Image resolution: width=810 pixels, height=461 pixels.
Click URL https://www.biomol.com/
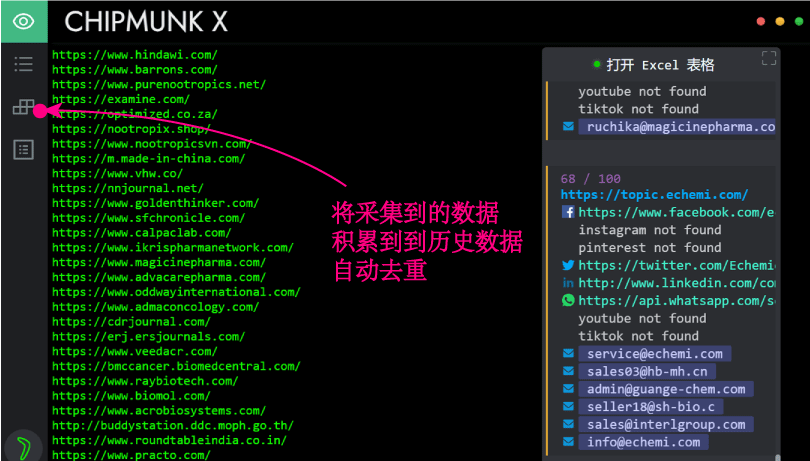pos(131,396)
